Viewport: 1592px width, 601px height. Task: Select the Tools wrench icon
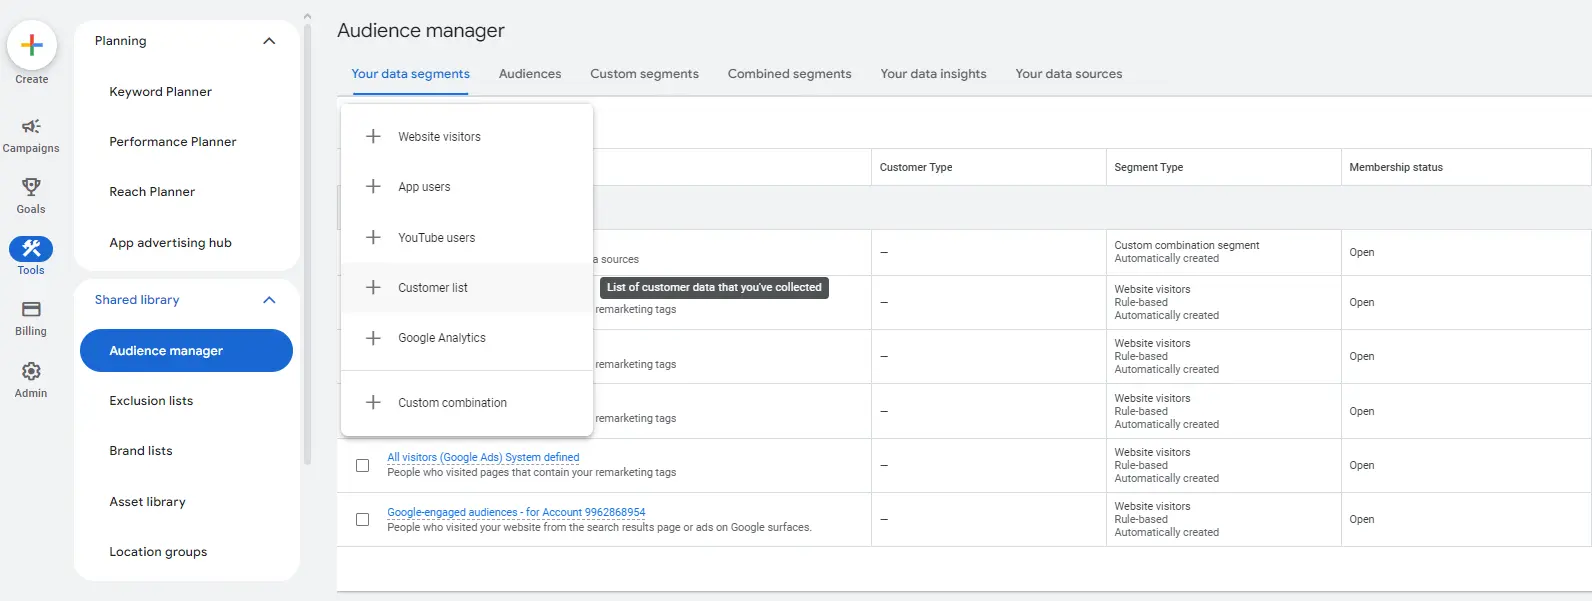pos(31,249)
